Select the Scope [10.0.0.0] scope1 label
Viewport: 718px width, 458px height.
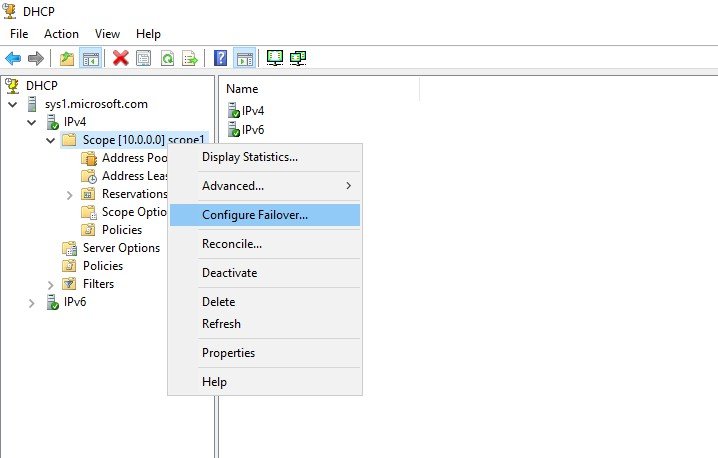143,140
